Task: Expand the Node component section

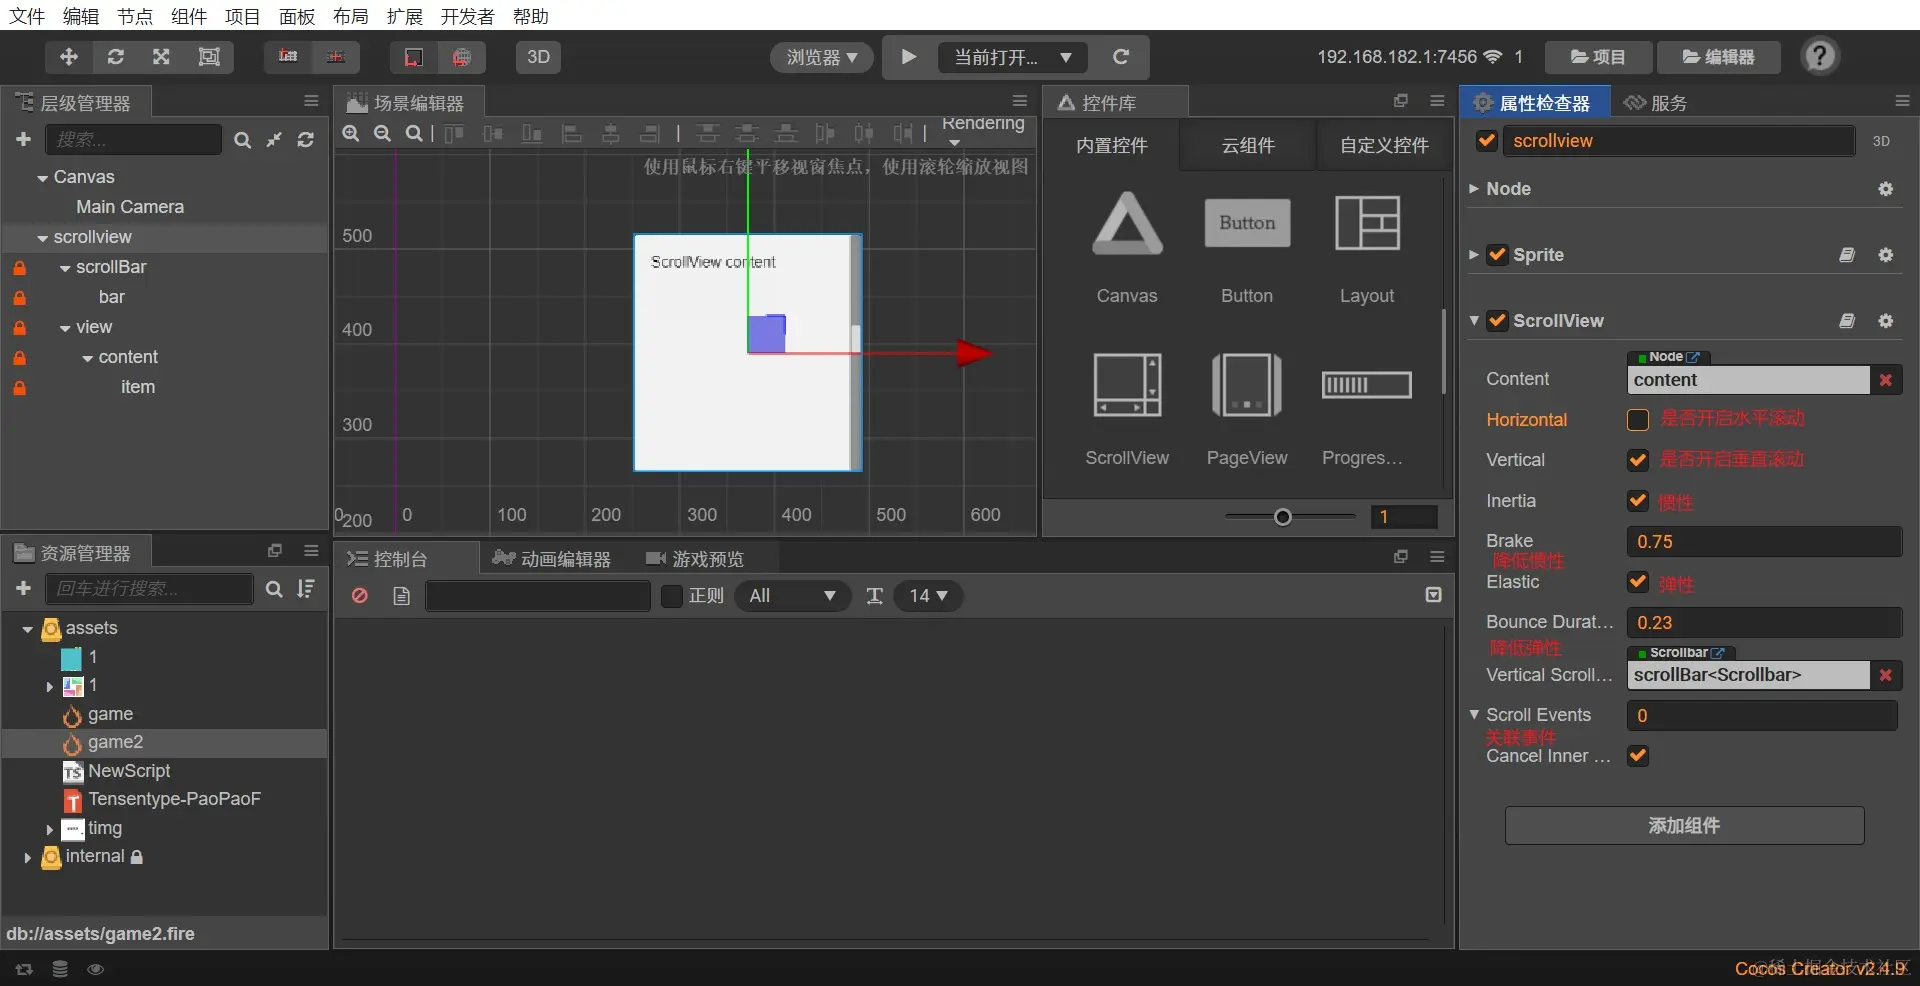Action: pos(1474,189)
